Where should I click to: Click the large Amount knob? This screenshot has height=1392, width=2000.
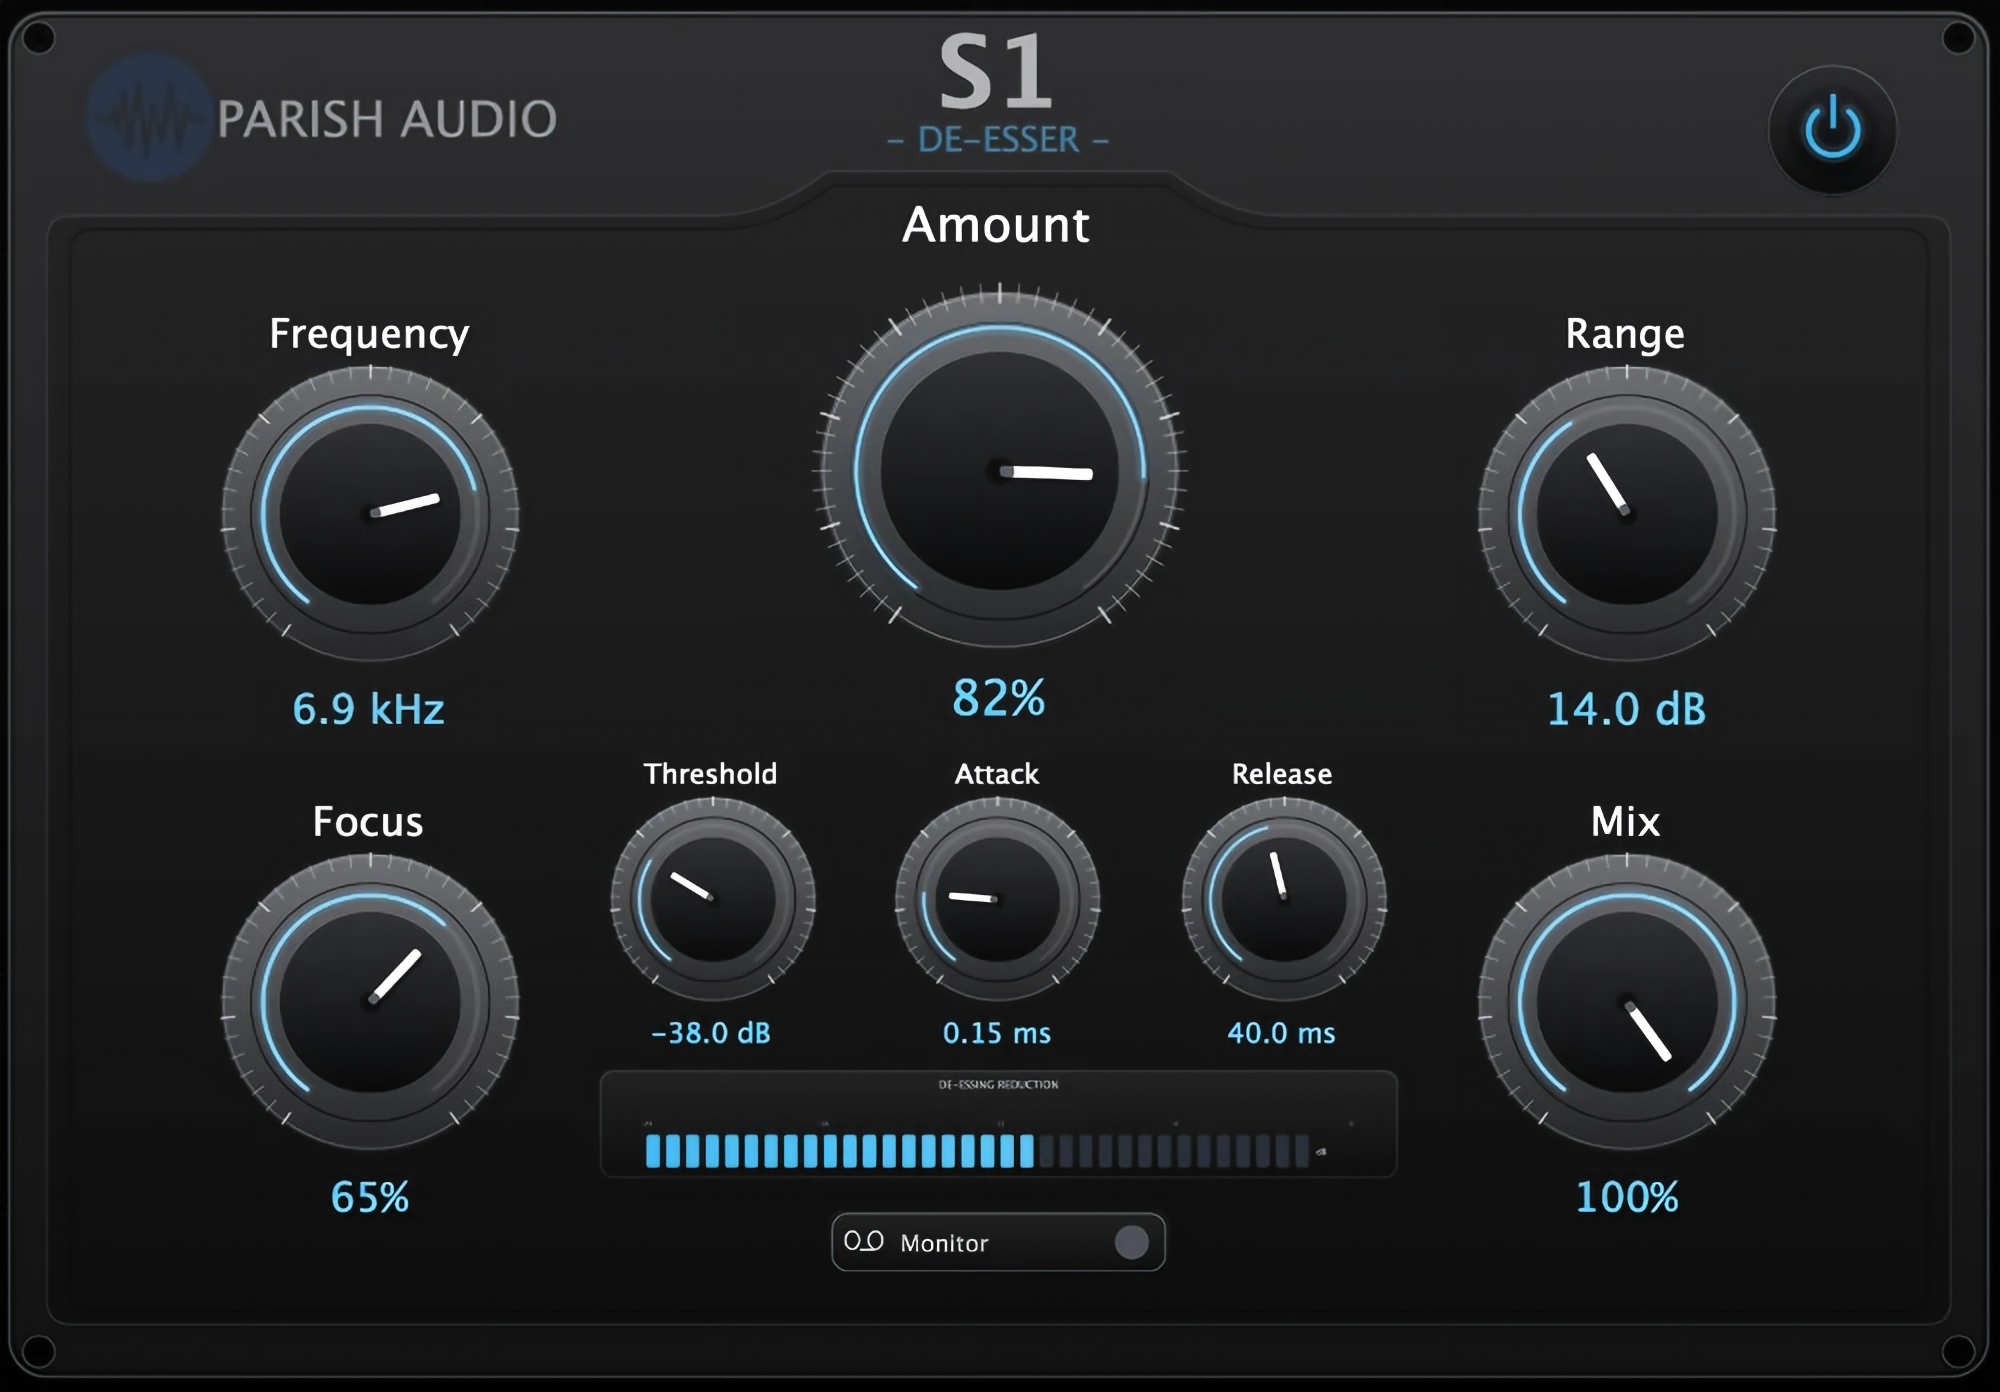click(999, 470)
